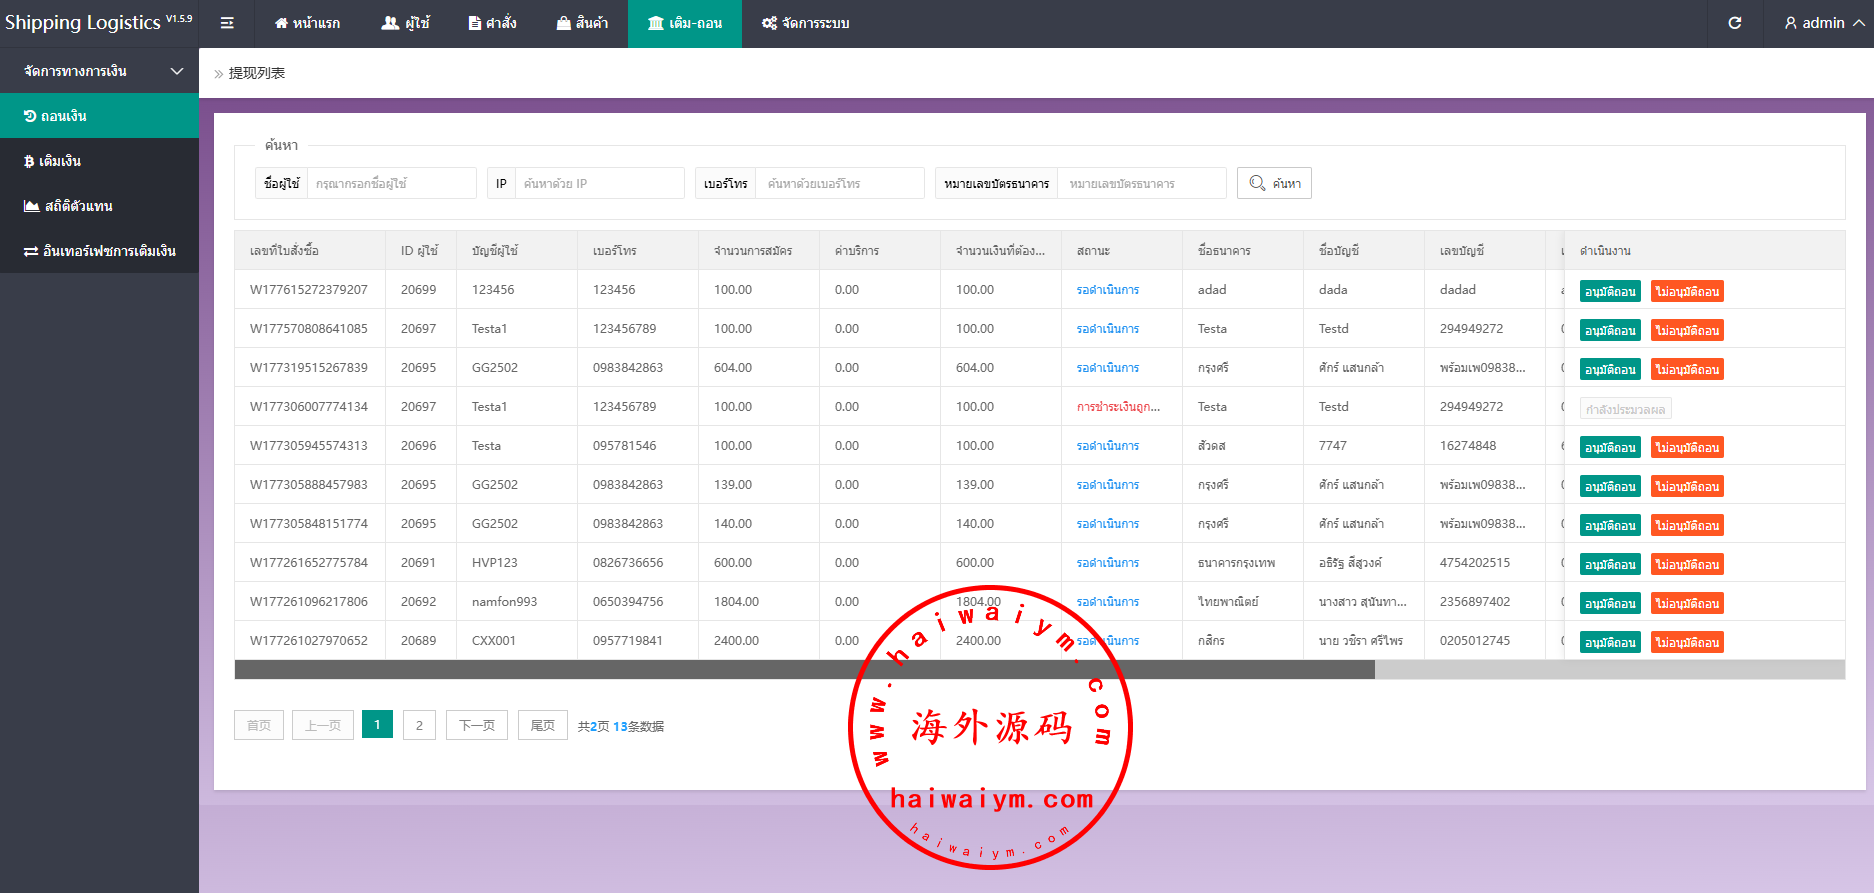Open the คำสั่ง orders menu
Viewport: 1874px width, 893px height.
click(x=492, y=23)
